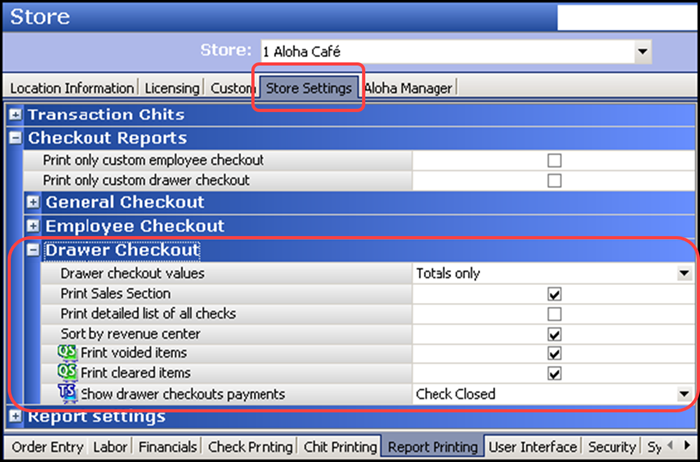Switch to the Order Entry bottom tab

coord(48,447)
